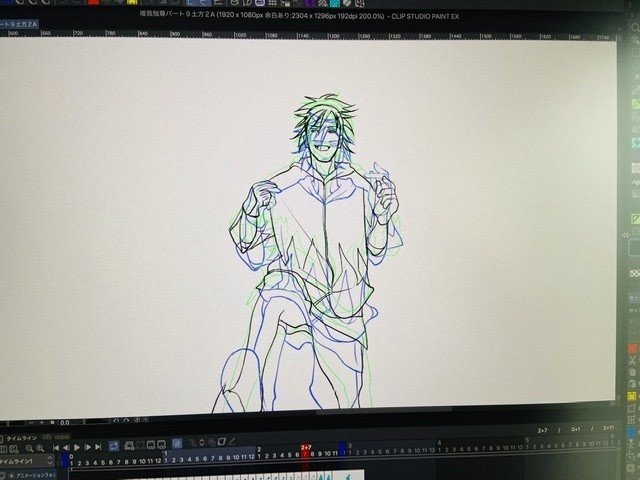Click the purple icon in top command bar

[x=310, y=3]
